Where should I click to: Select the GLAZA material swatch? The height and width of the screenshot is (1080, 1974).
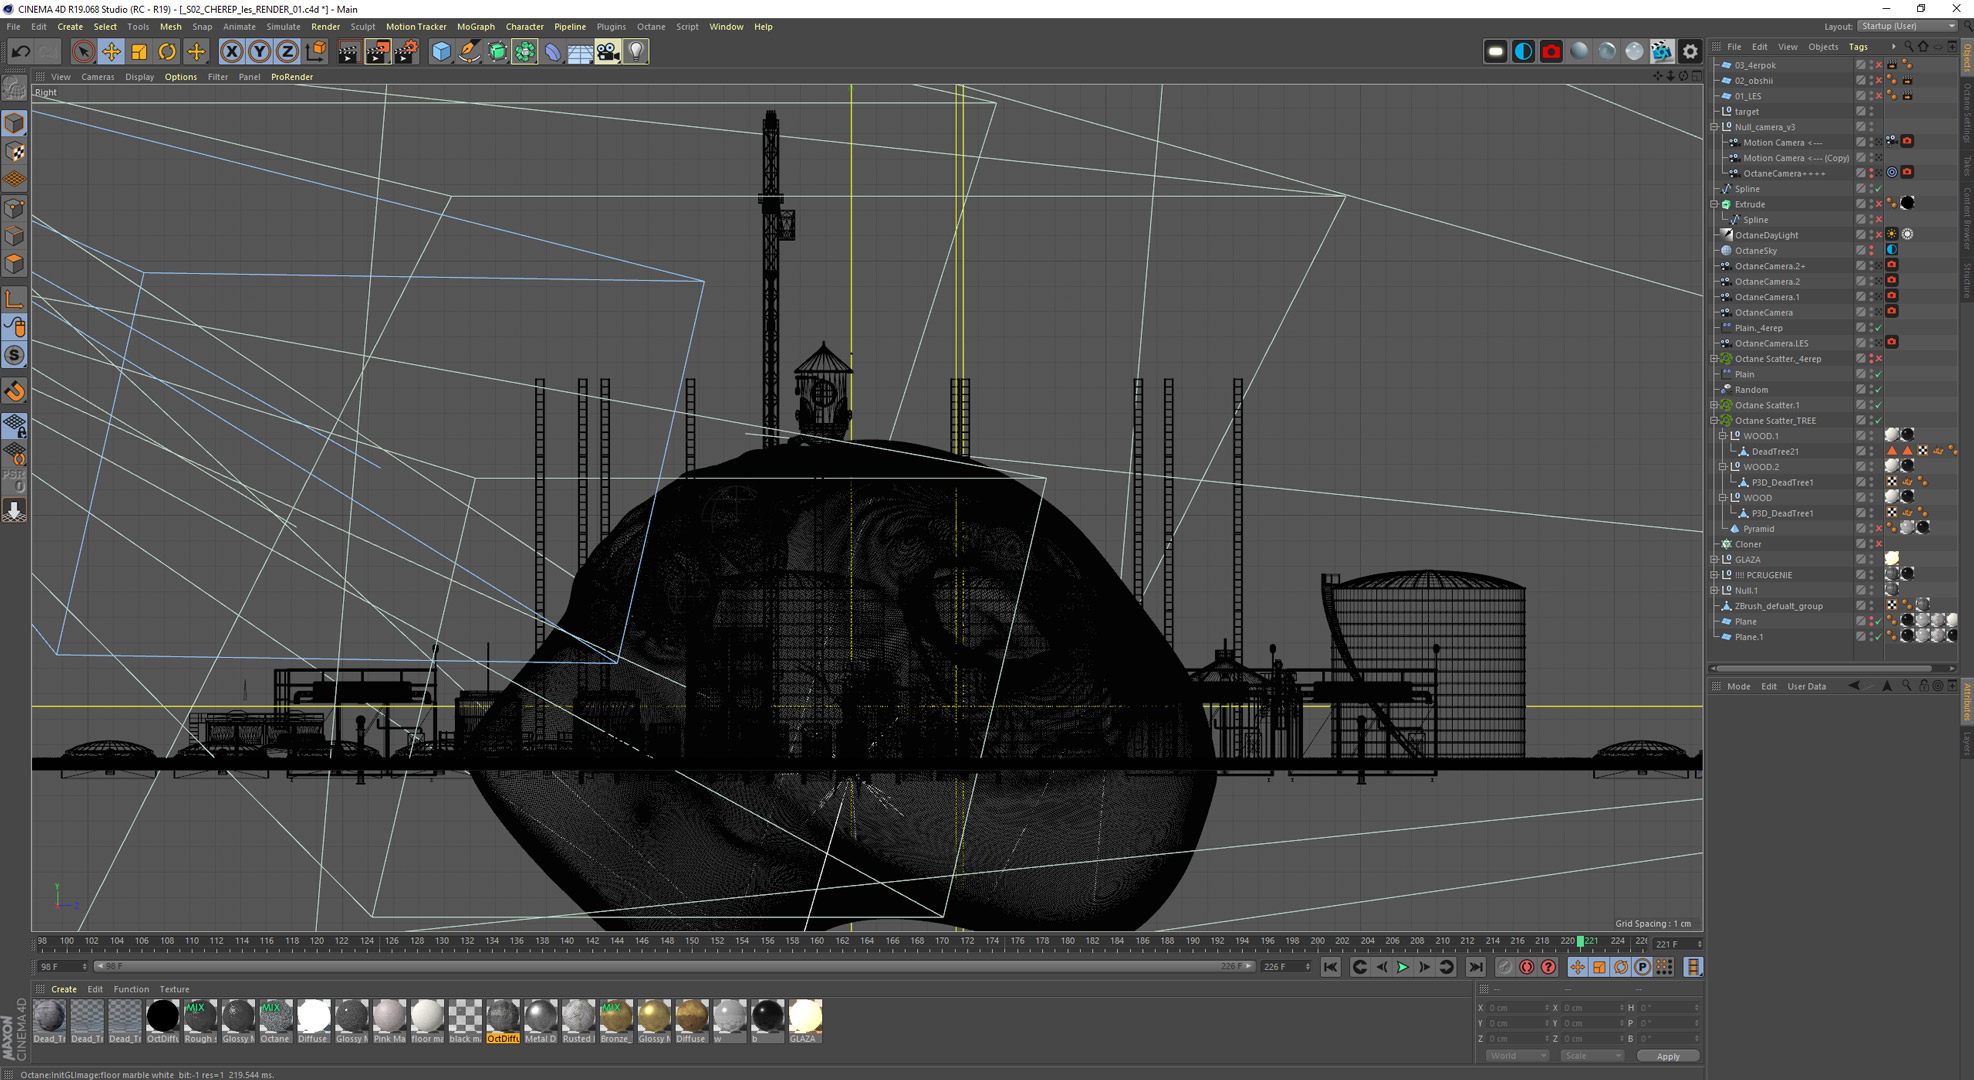(804, 1017)
